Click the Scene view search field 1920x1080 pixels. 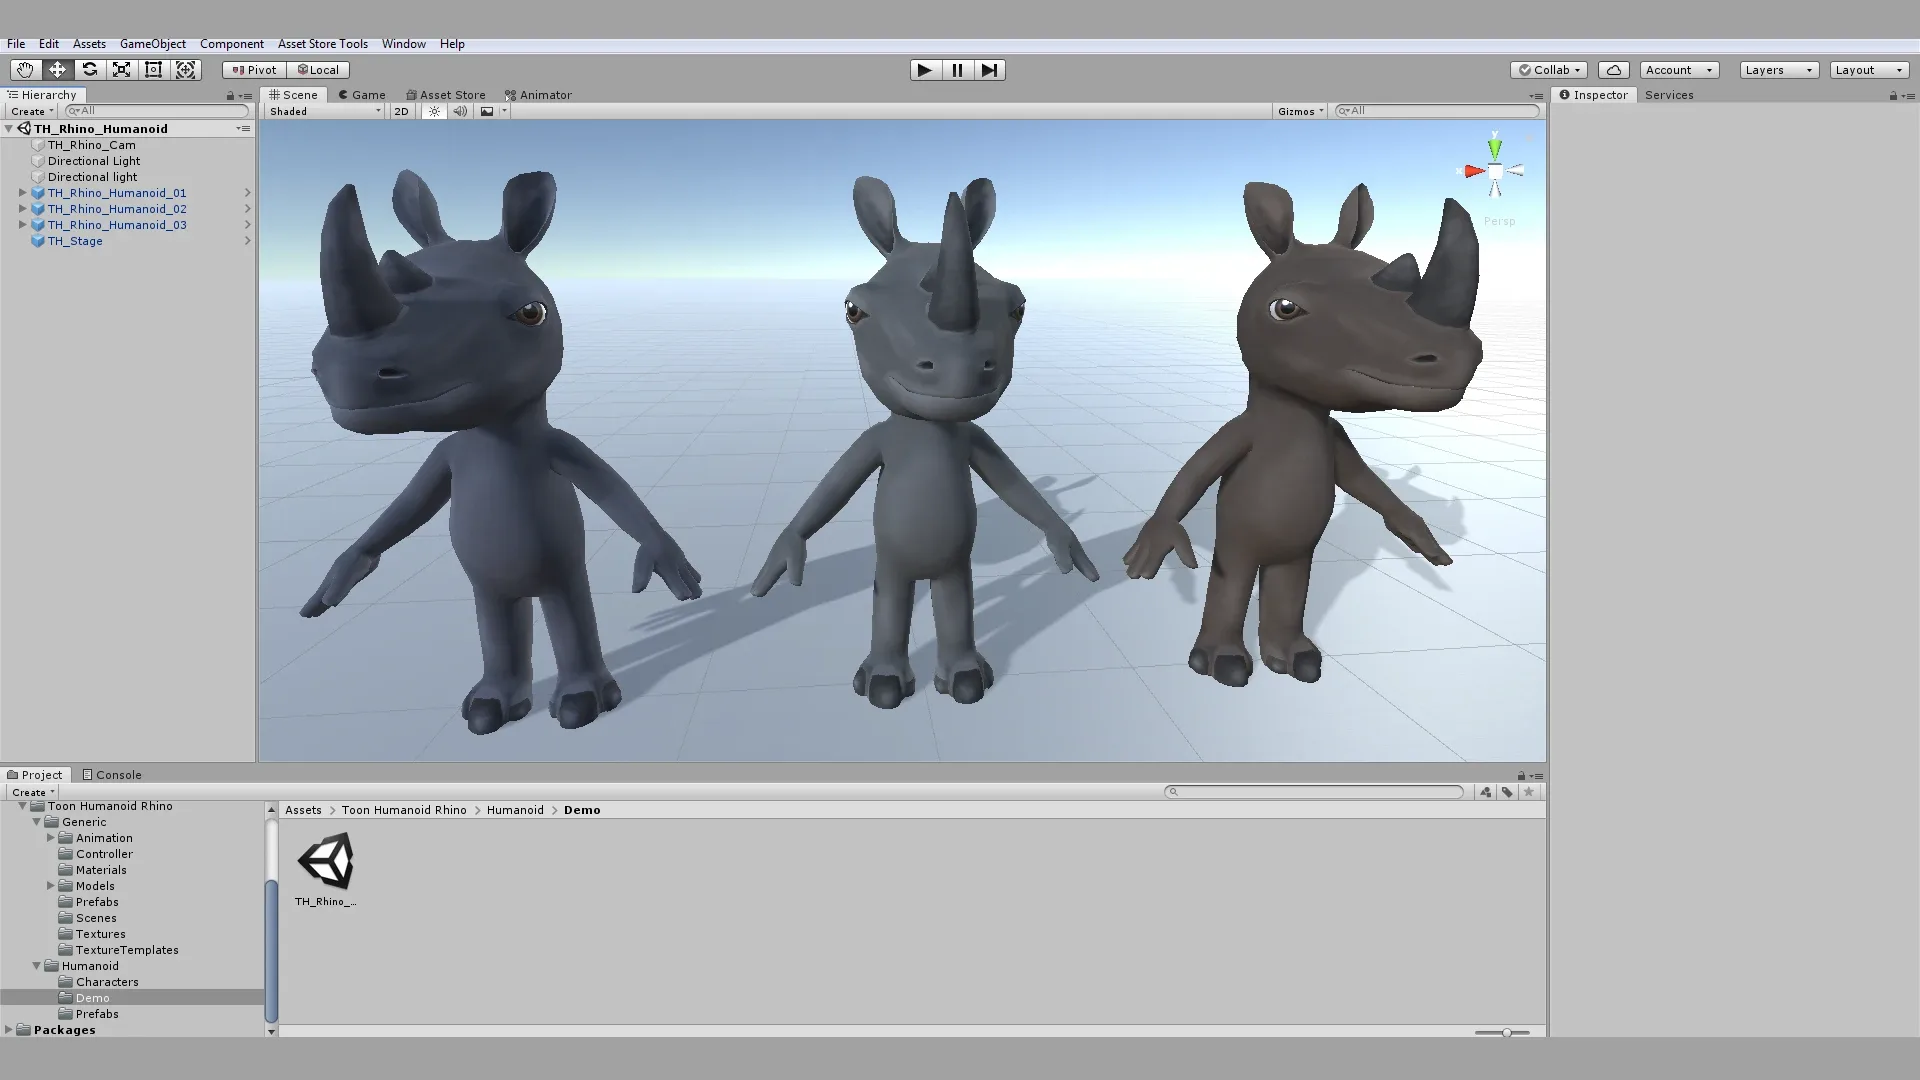click(x=1438, y=111)
